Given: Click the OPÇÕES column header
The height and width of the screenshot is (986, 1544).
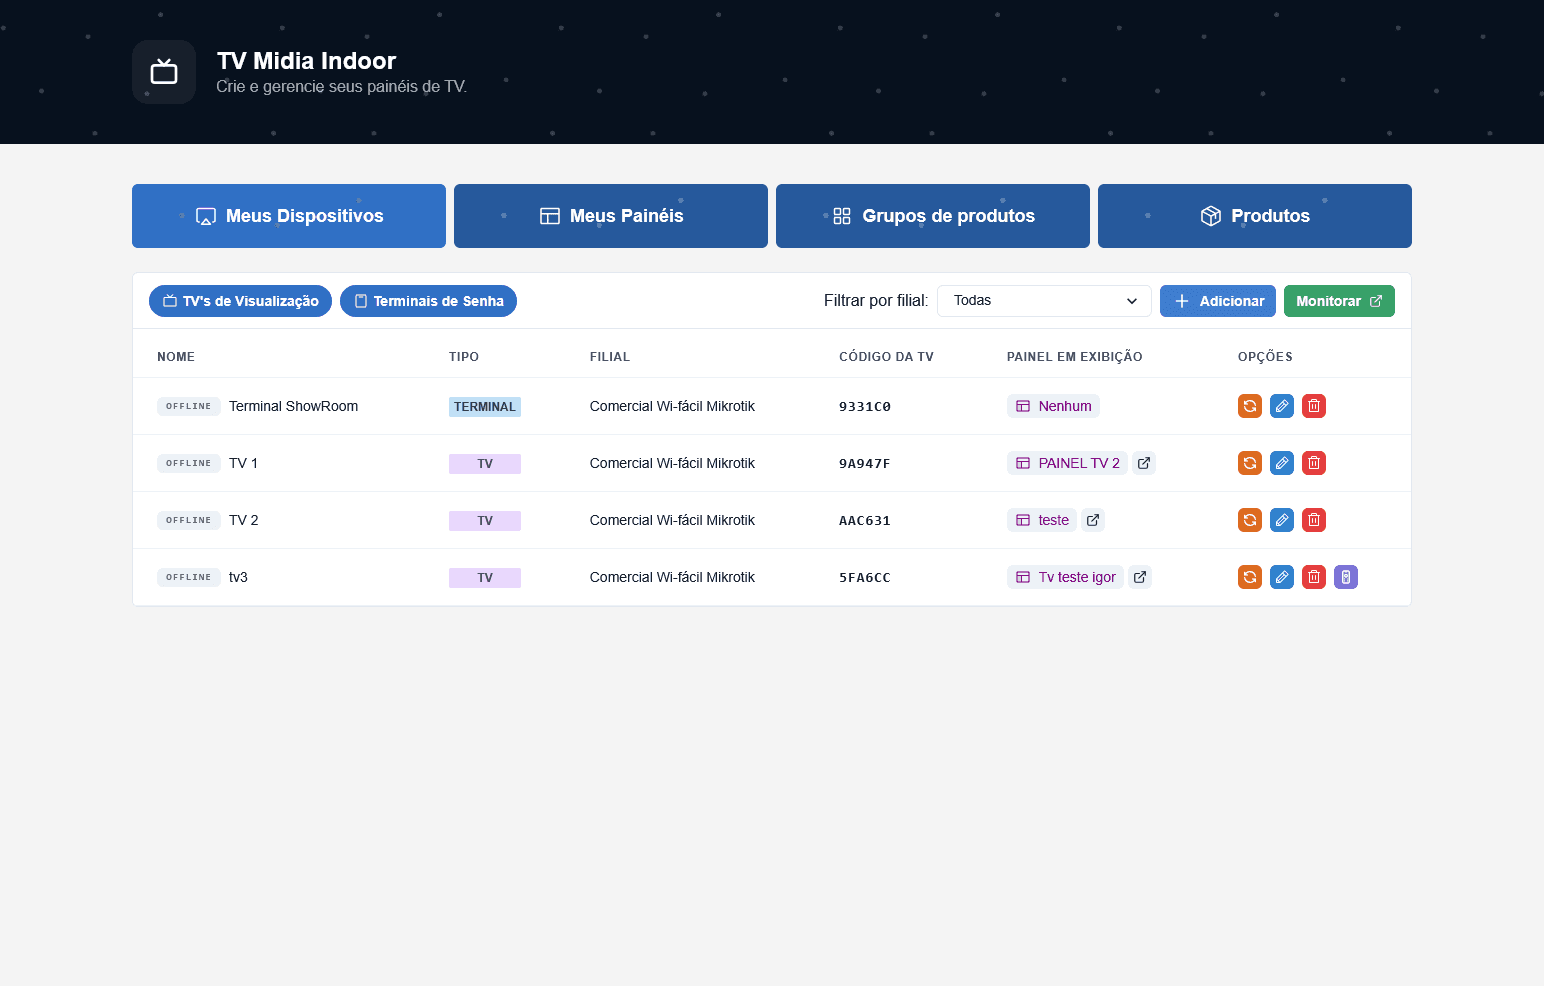Looking at the screenshot, I should click(x=1265, y=357).
